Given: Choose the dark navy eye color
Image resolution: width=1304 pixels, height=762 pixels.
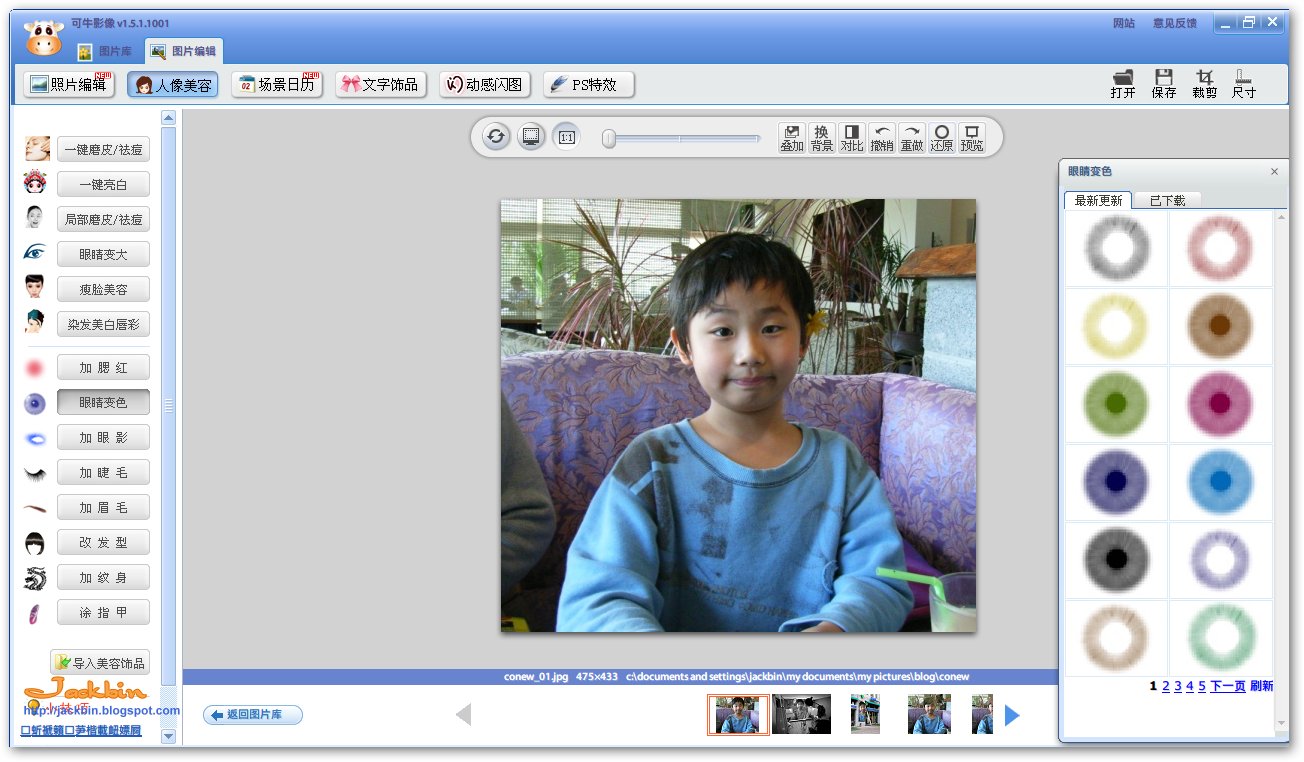Looking at the screenshot, I should pyautogui.click(x=1117, y=482).
